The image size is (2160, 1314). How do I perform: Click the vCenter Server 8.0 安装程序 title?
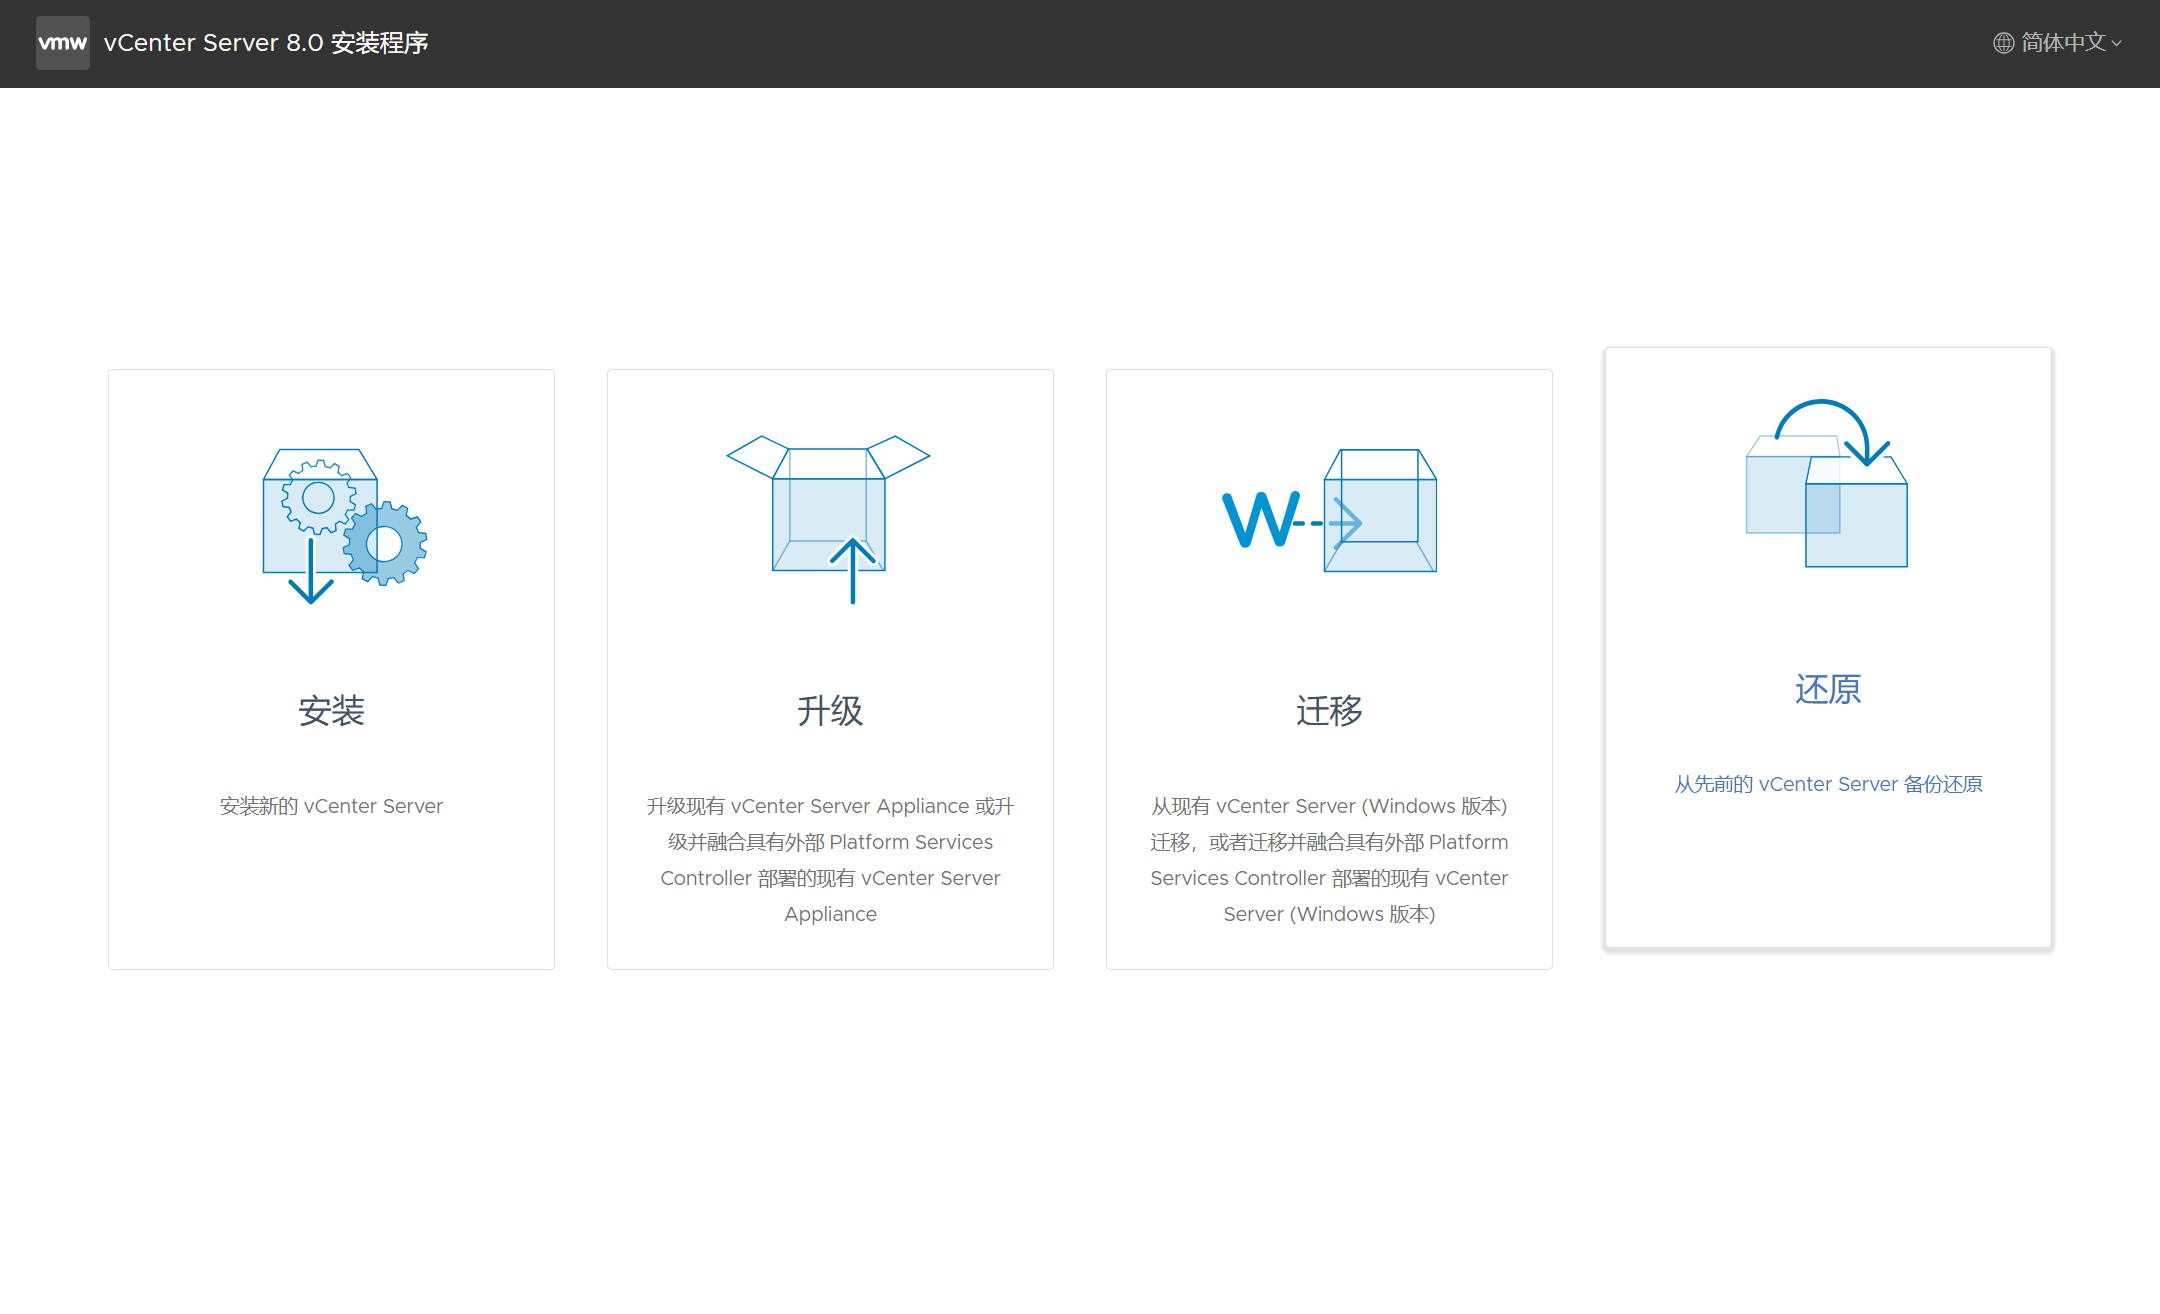(x=266, y=43)
